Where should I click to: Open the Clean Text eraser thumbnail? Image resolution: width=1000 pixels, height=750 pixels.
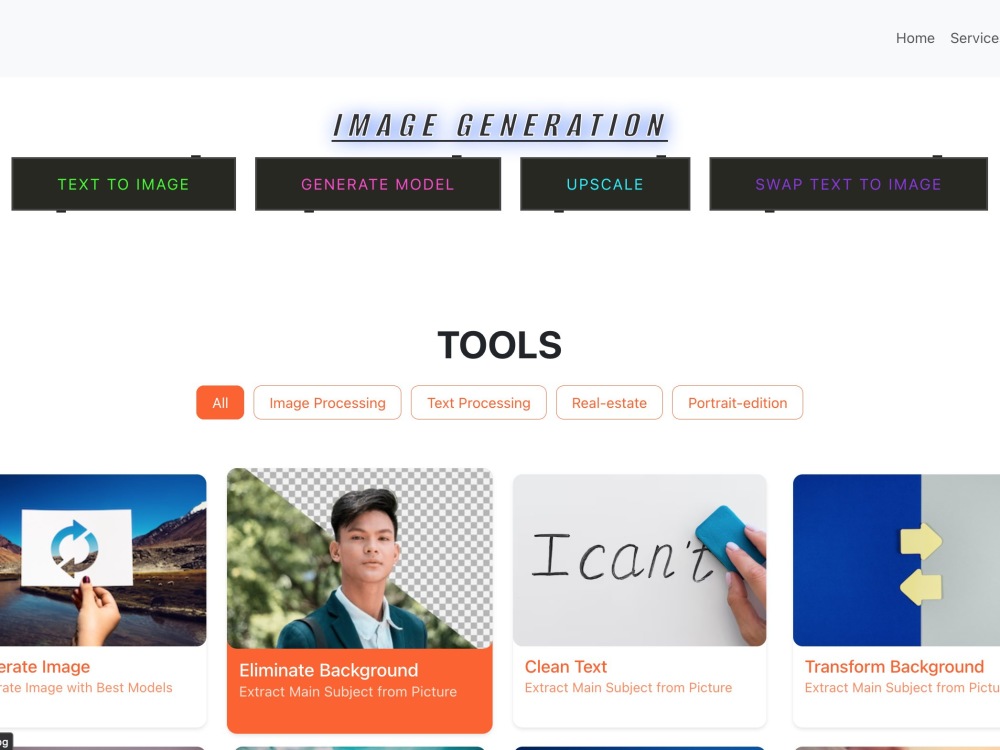click(x=639, y=560)
